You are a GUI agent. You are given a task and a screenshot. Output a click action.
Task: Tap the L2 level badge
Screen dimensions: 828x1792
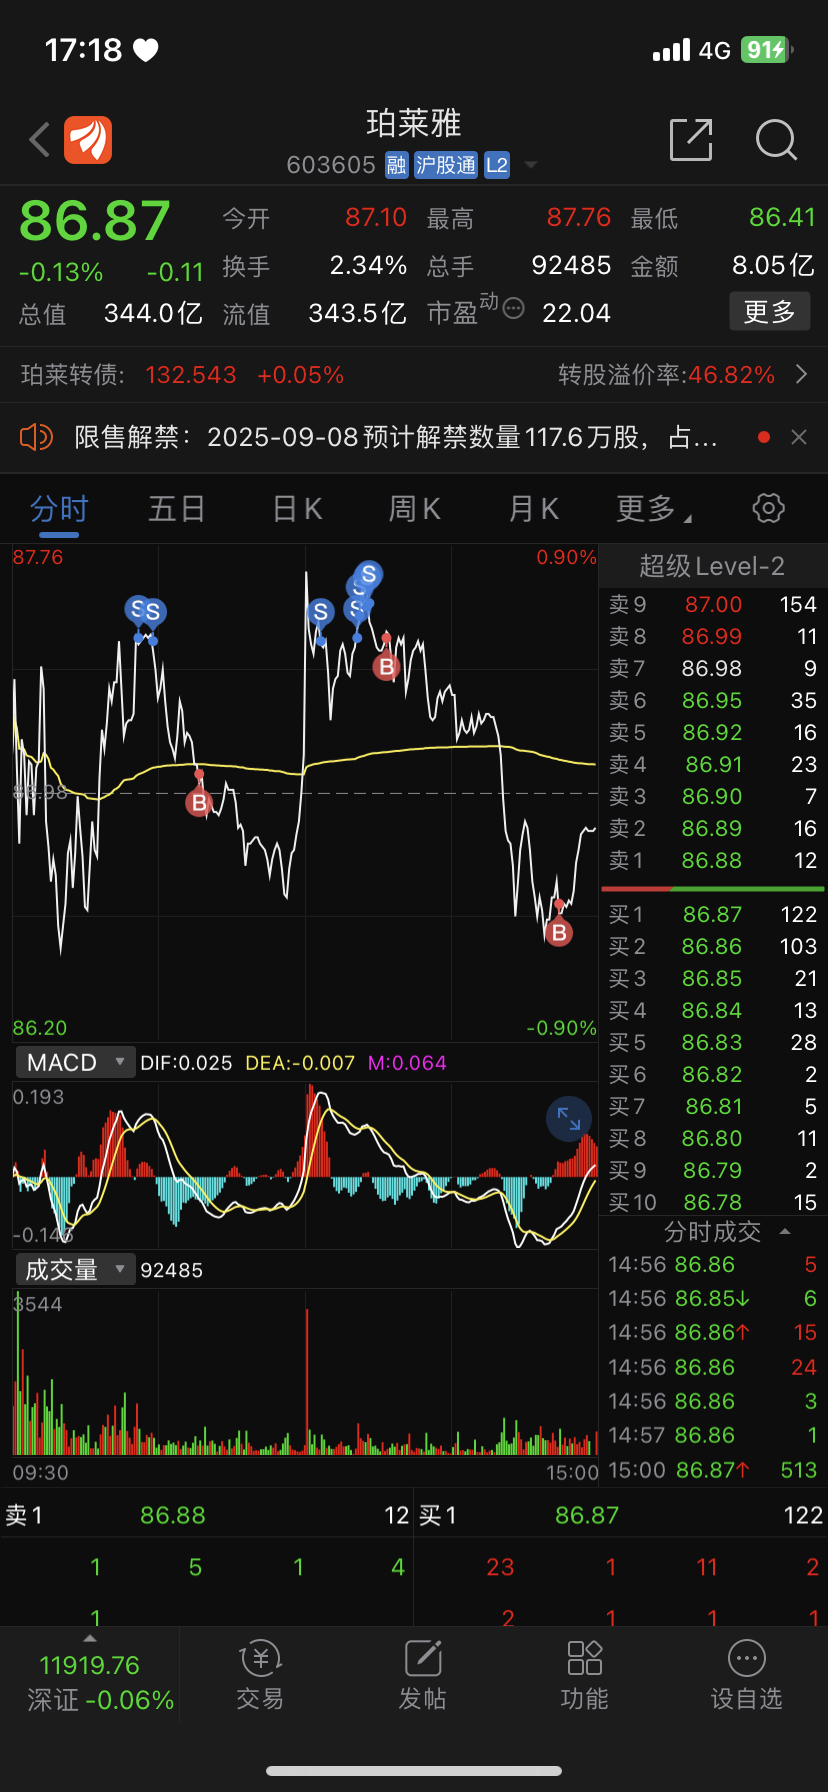tap(497, 165)
